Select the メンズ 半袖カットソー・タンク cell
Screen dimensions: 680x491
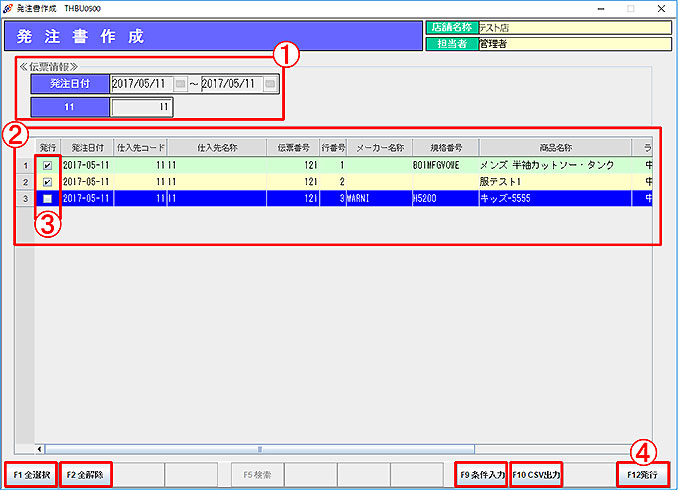[x=554, y=165]
